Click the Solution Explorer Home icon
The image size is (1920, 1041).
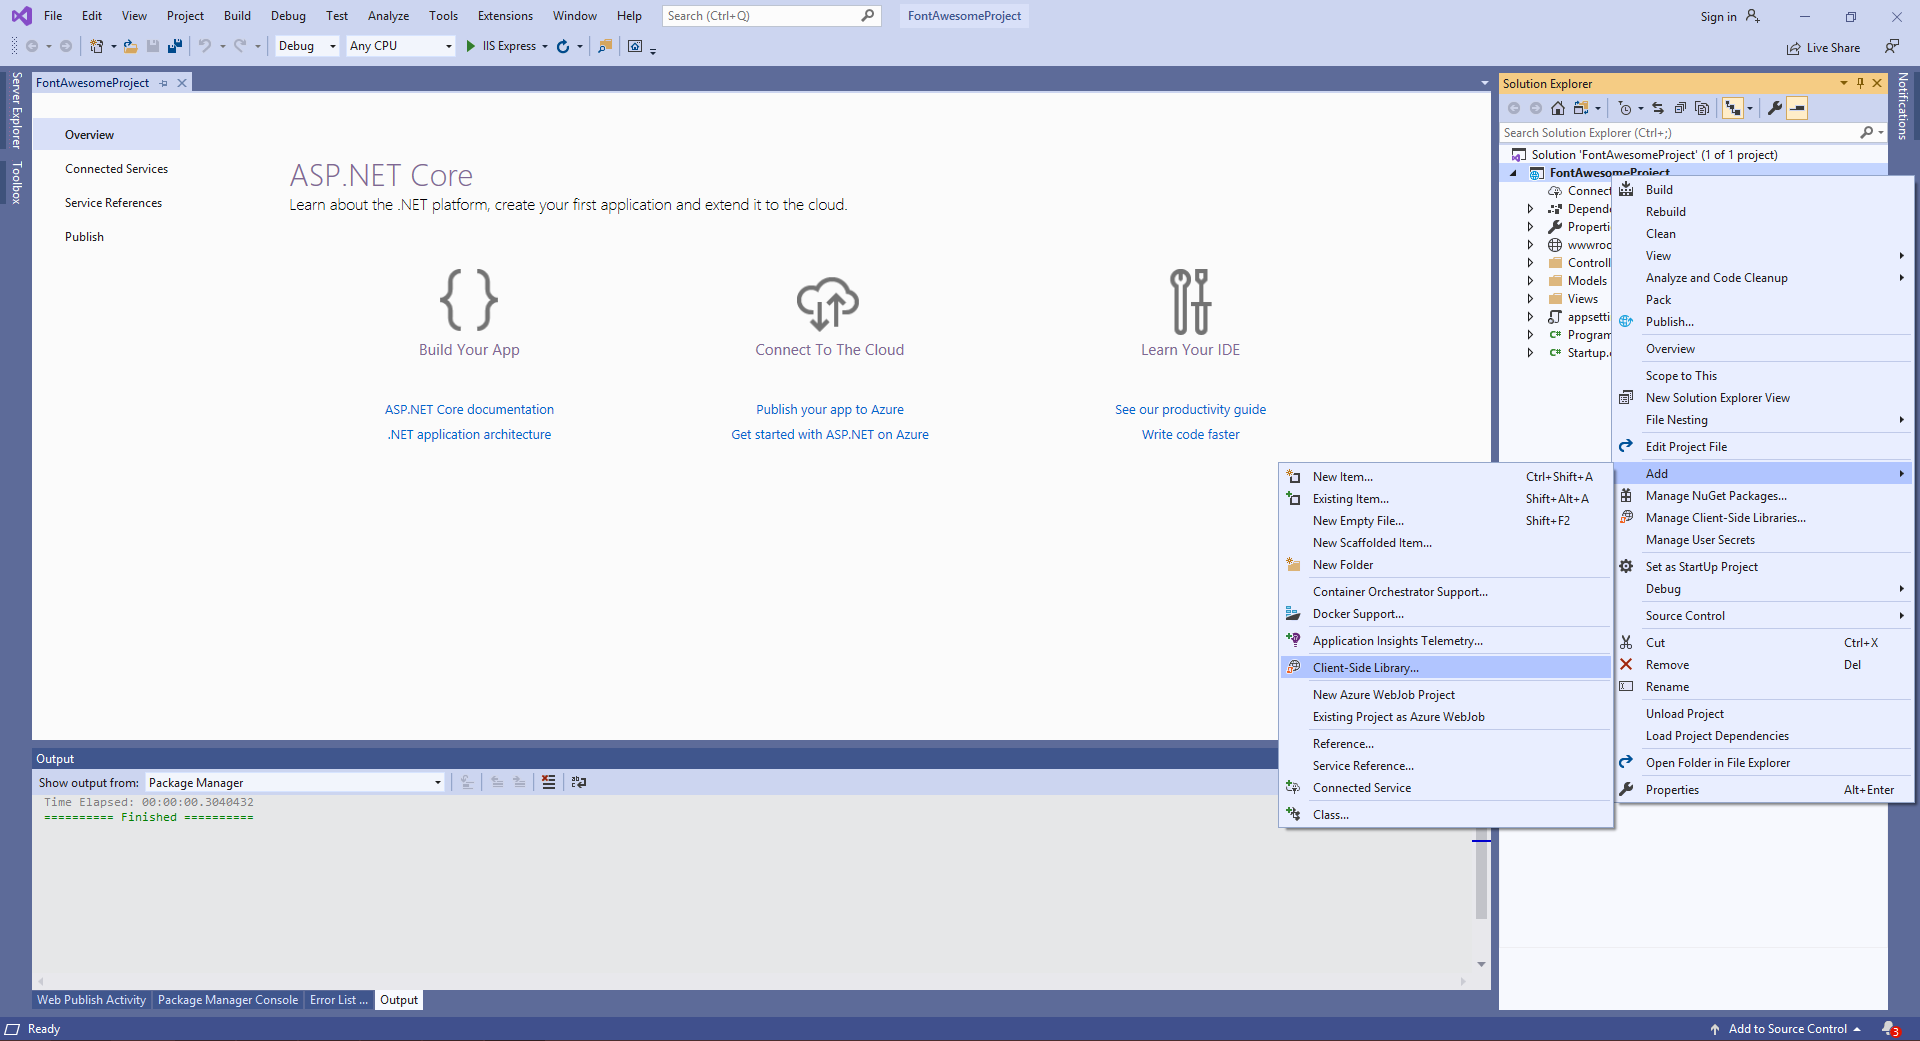[x=1558, y=108]
